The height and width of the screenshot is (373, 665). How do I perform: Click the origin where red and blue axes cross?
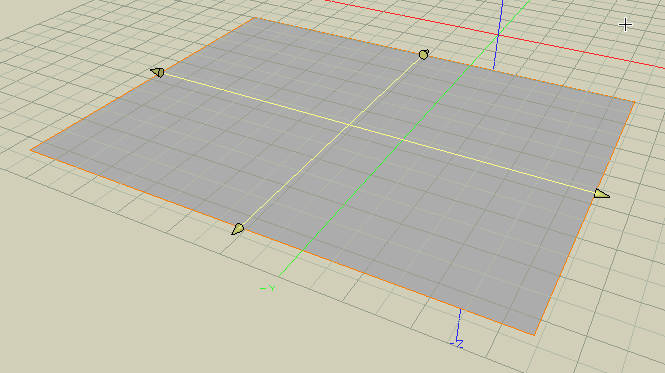[499, 35]
